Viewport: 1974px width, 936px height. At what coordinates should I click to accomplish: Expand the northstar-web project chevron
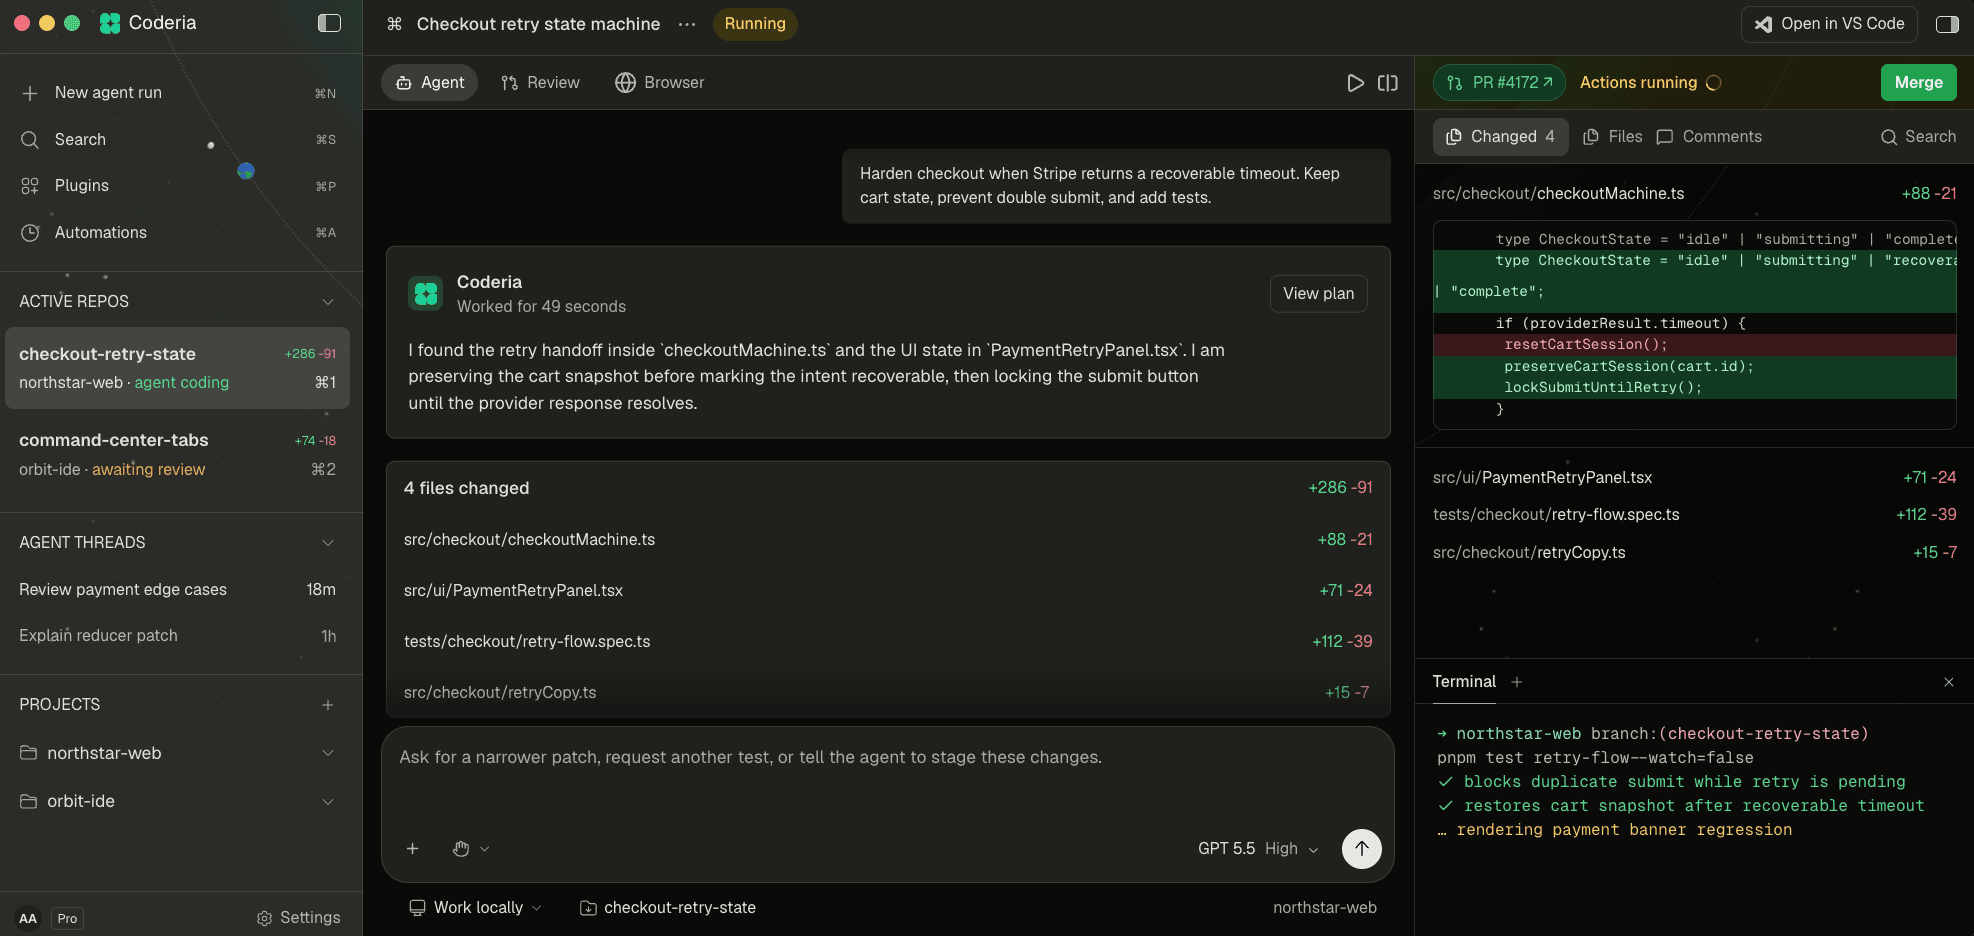(328, 753)
